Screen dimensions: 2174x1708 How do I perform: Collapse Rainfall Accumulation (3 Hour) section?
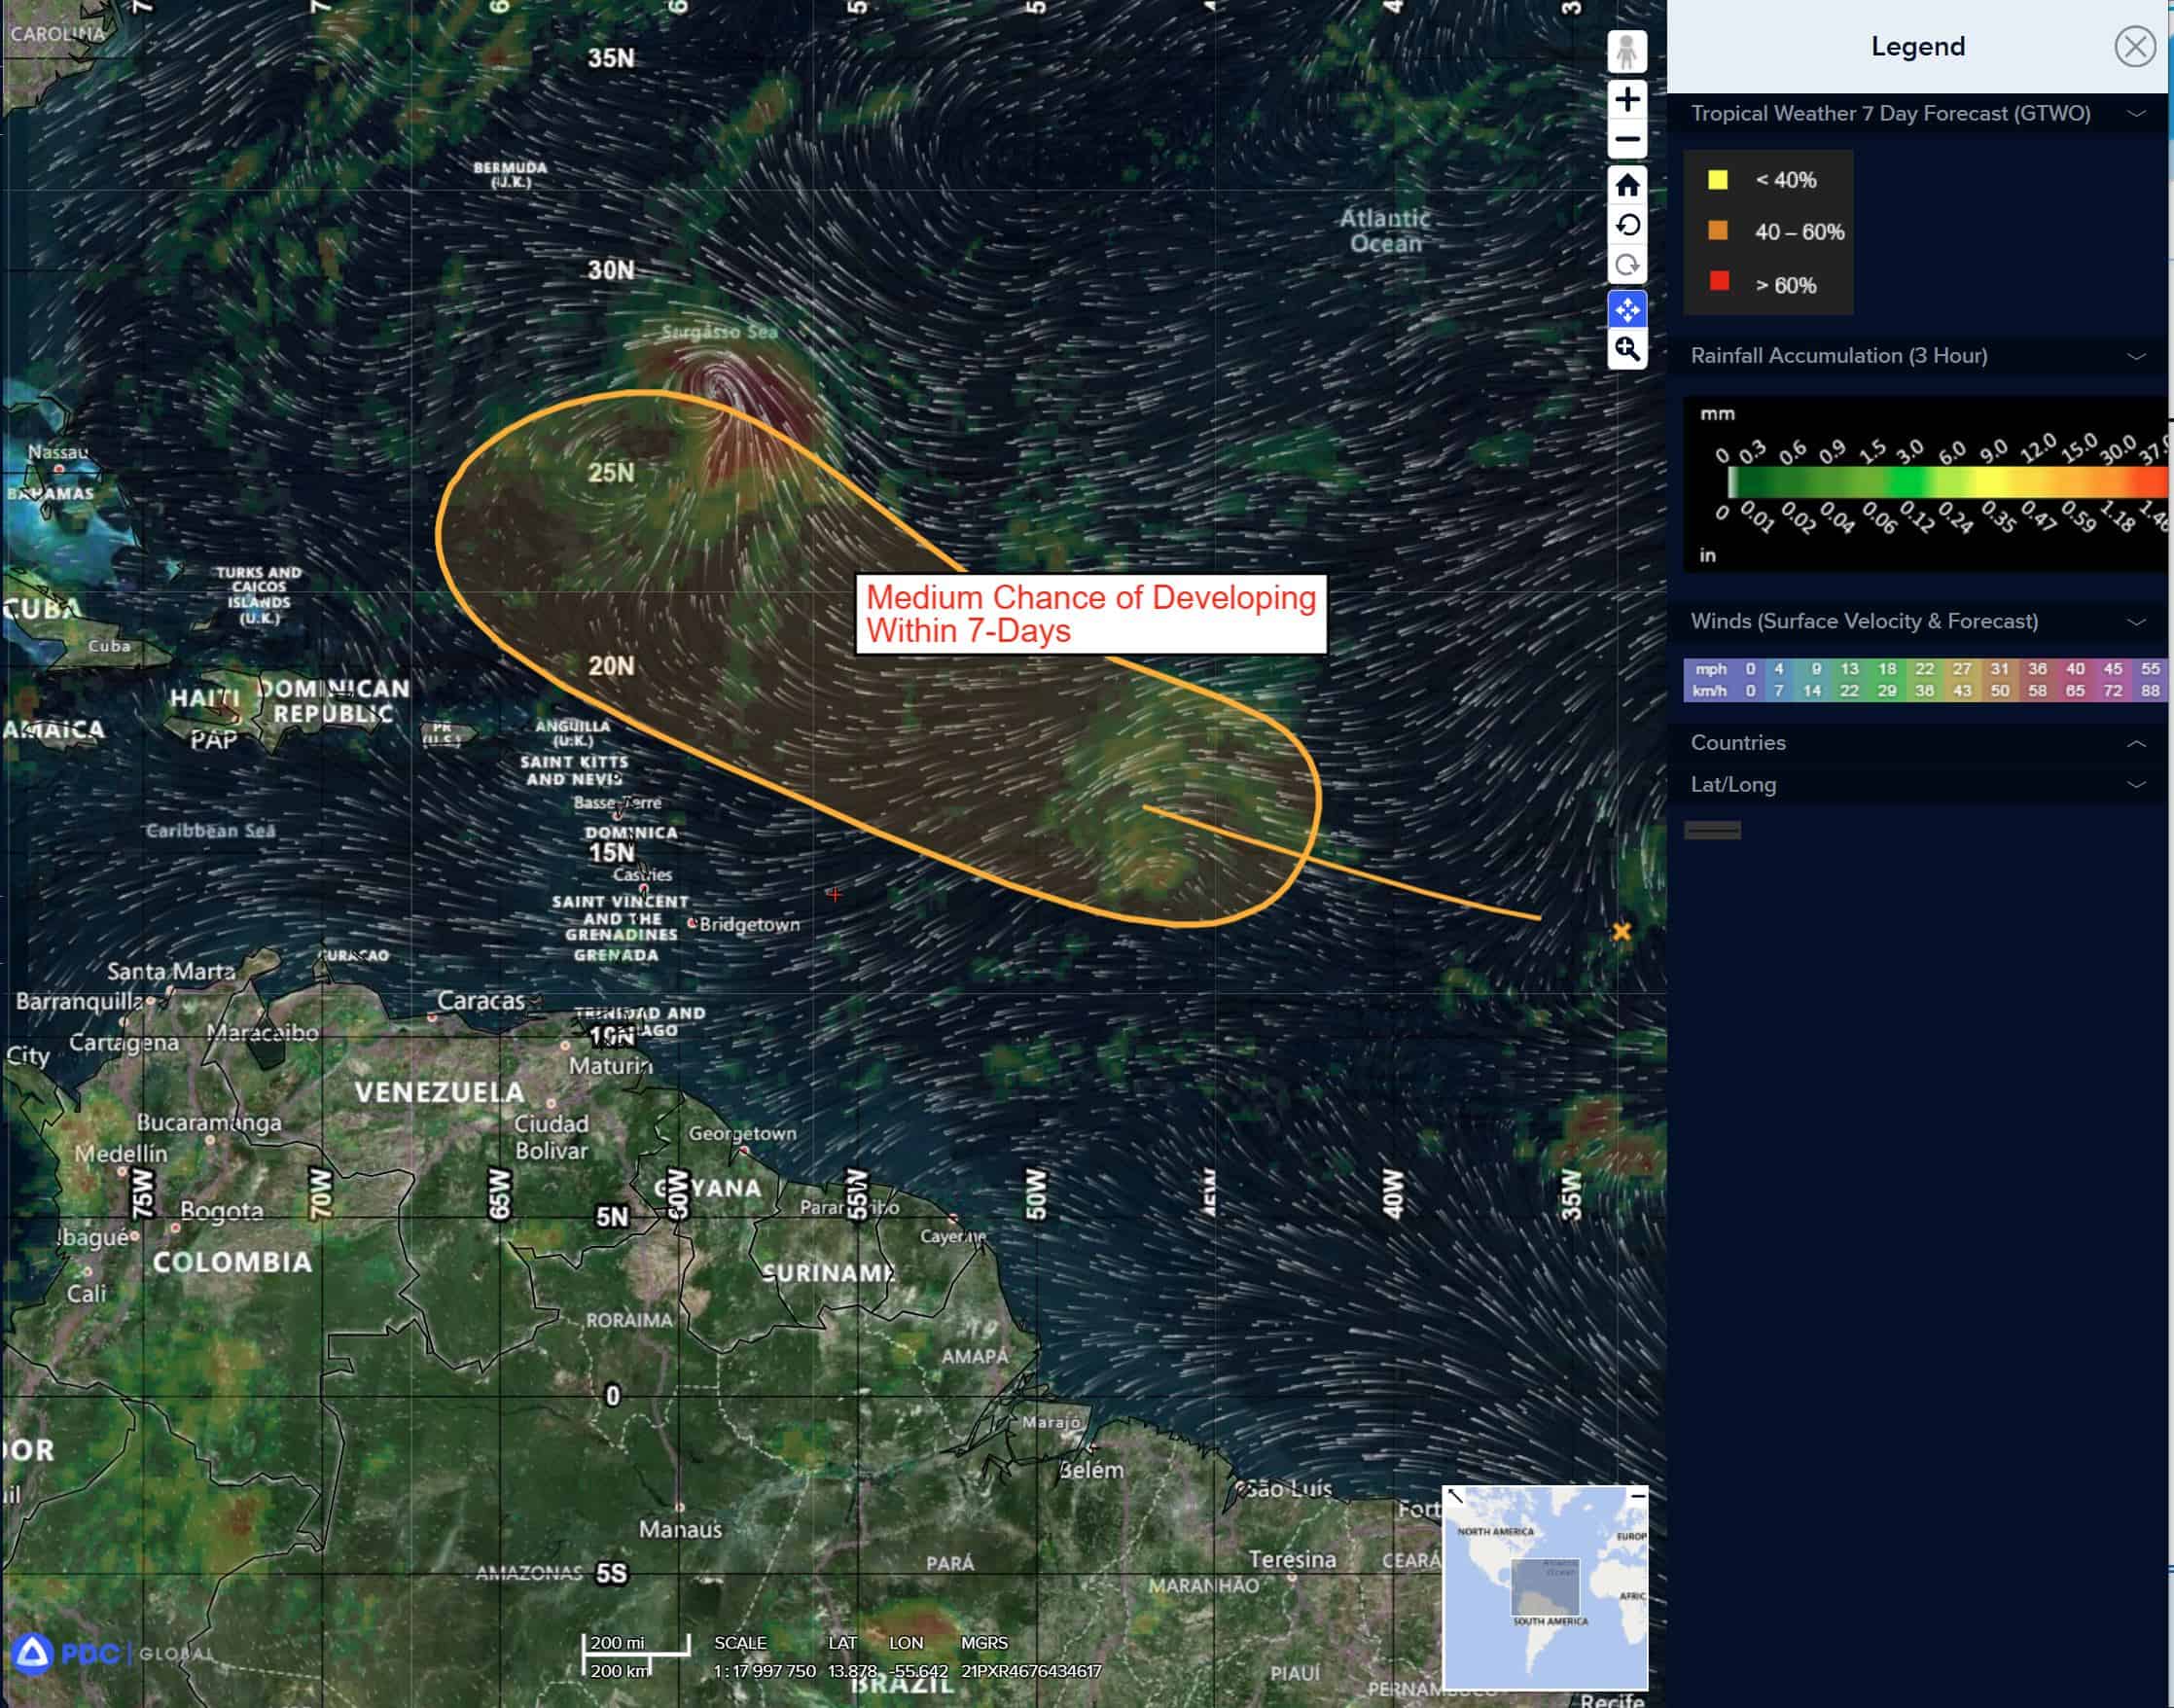(x=2135, y=356)
